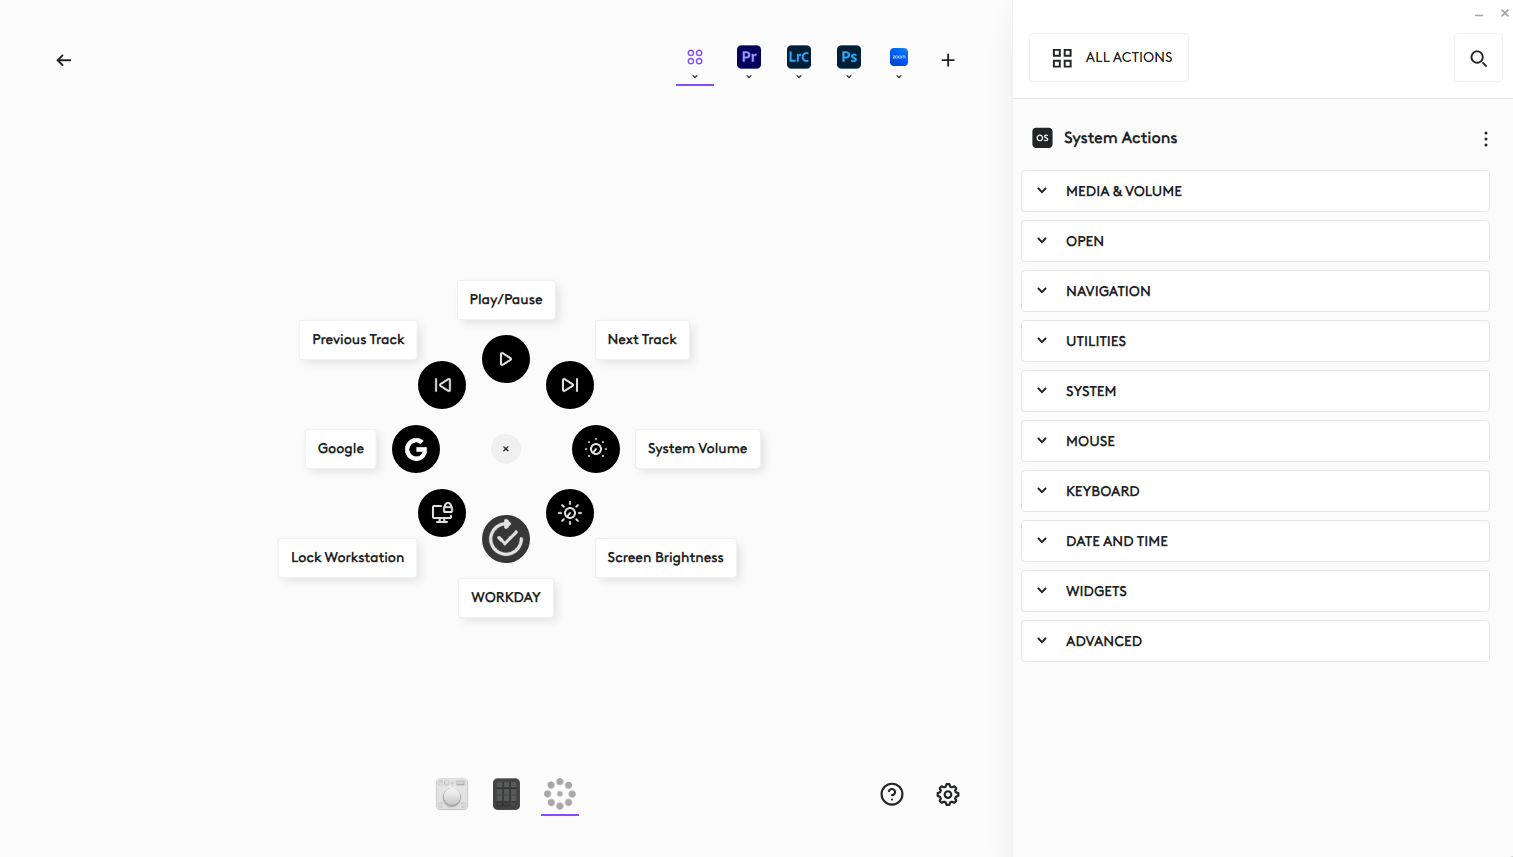Switch to the Zoom profile
The height and width of the screenshot is (857, 1513).
(899, 57)
